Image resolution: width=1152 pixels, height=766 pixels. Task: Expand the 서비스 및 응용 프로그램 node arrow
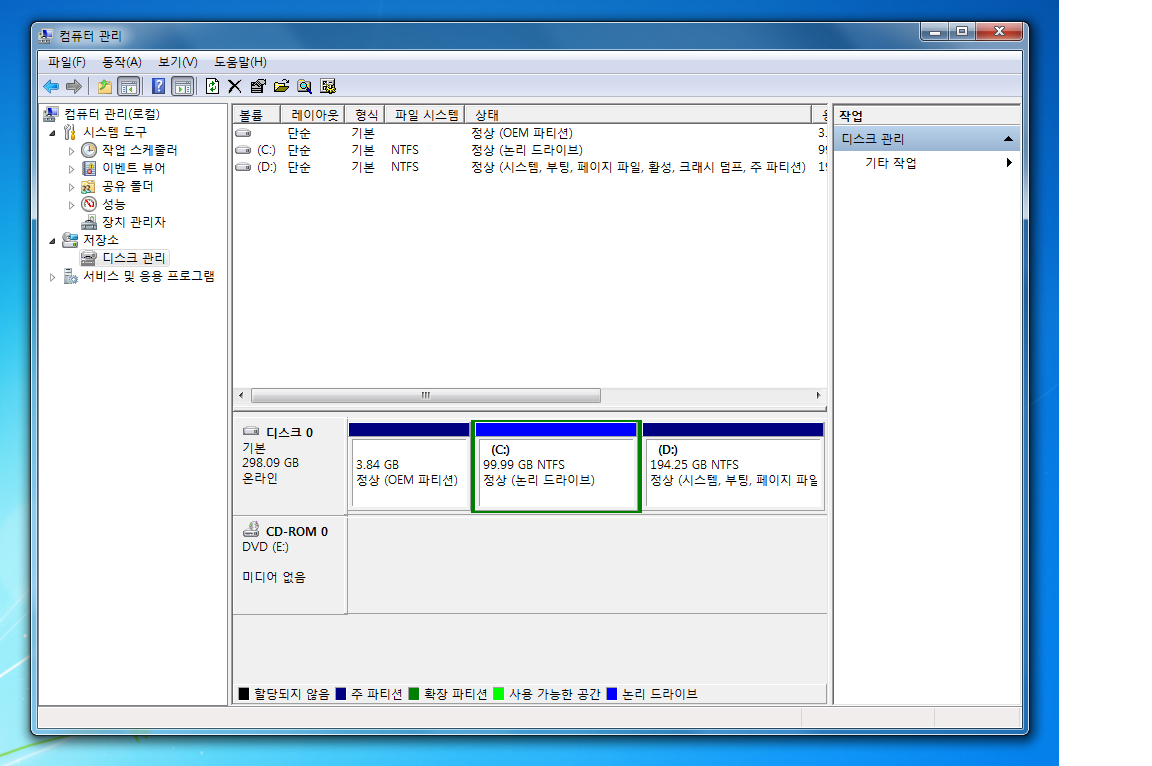(x=52, y=277)
